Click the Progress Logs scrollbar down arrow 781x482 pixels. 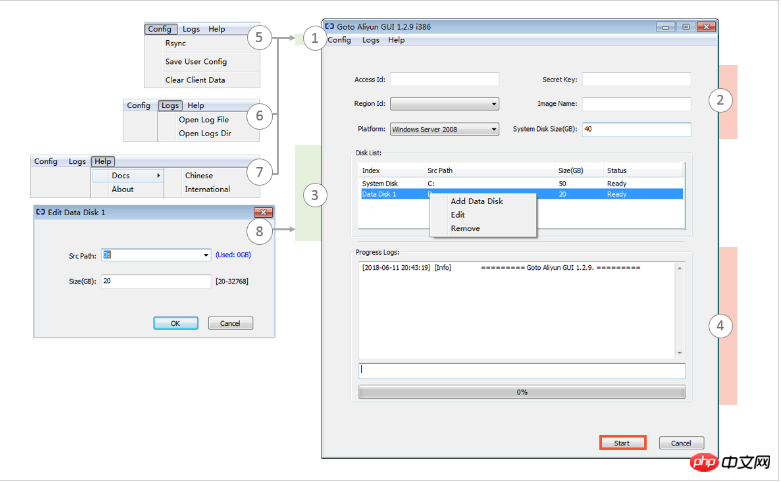click(679, 353)
